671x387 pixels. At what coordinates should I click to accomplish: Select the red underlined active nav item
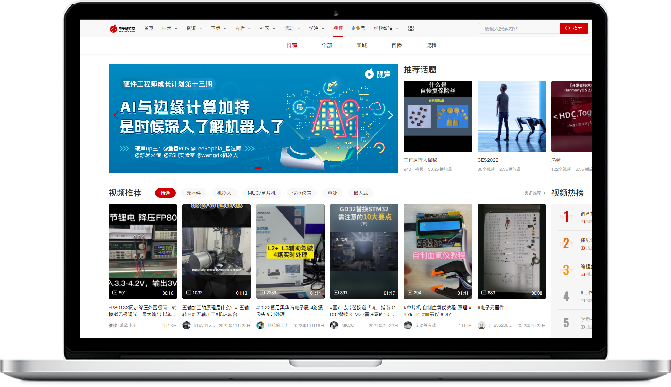(338, 28)
